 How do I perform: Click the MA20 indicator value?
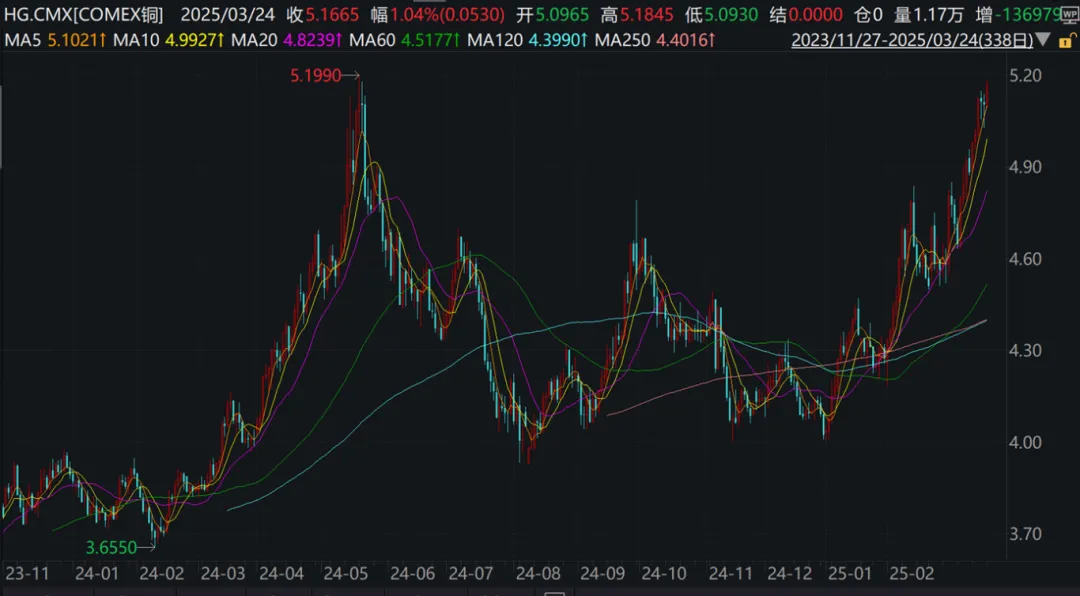[313, 41]
